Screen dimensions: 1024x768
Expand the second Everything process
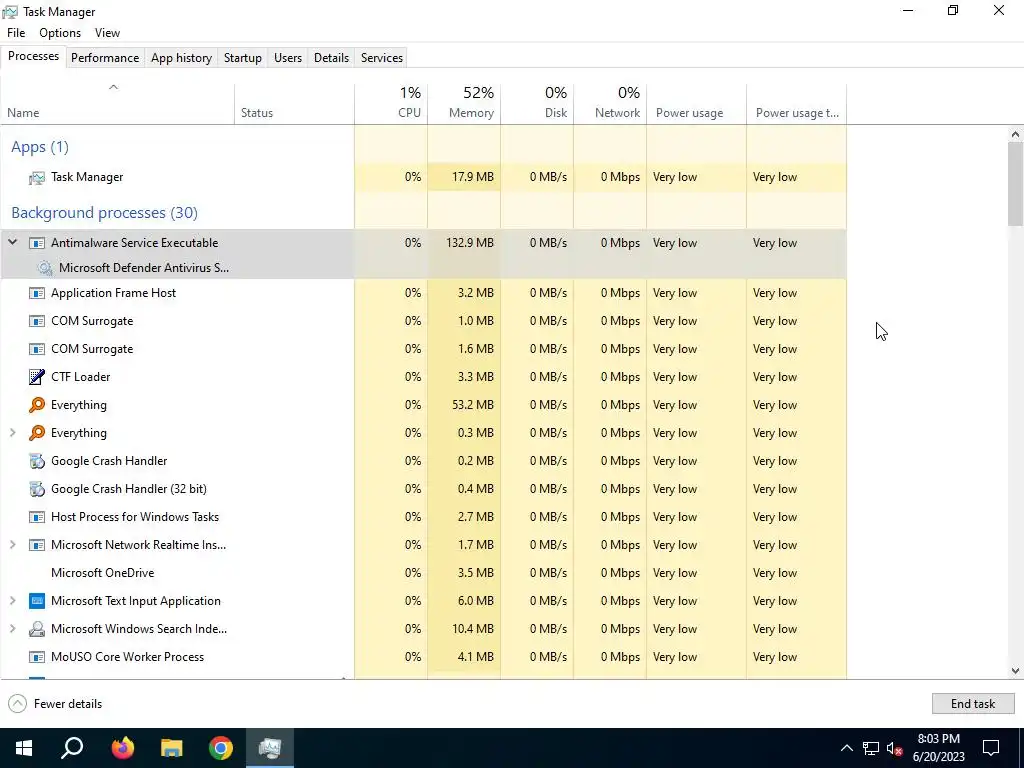click(12, 432)
